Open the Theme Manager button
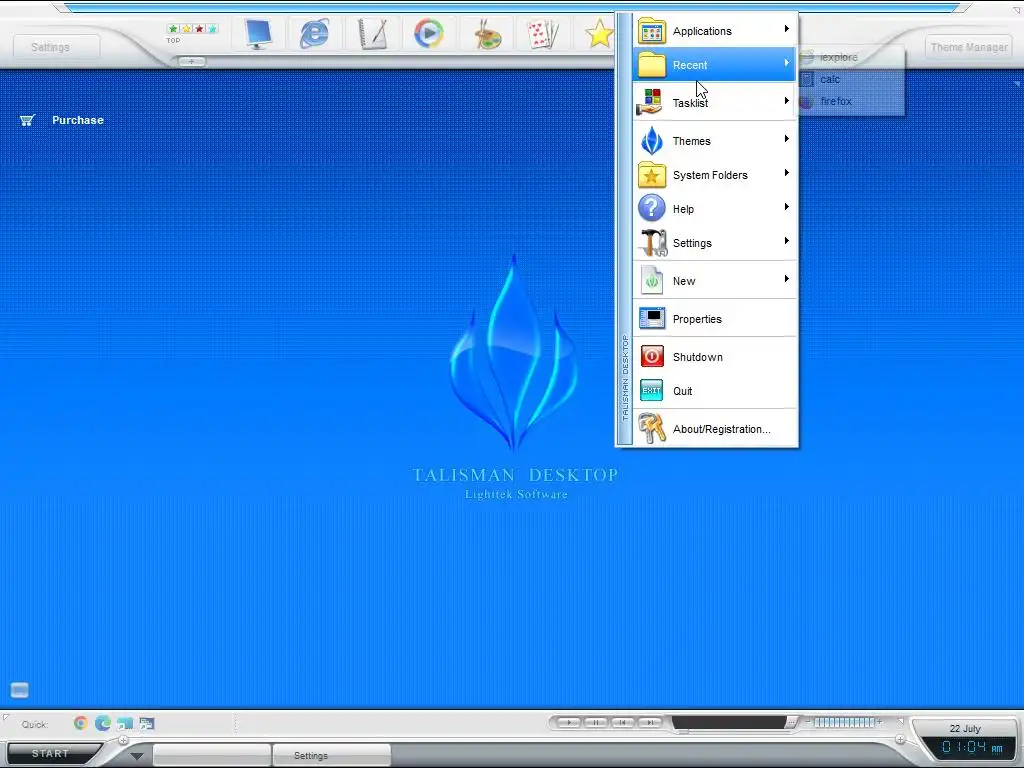Image resolution: width=1024 pixels, height=768 pixels. 968,47
